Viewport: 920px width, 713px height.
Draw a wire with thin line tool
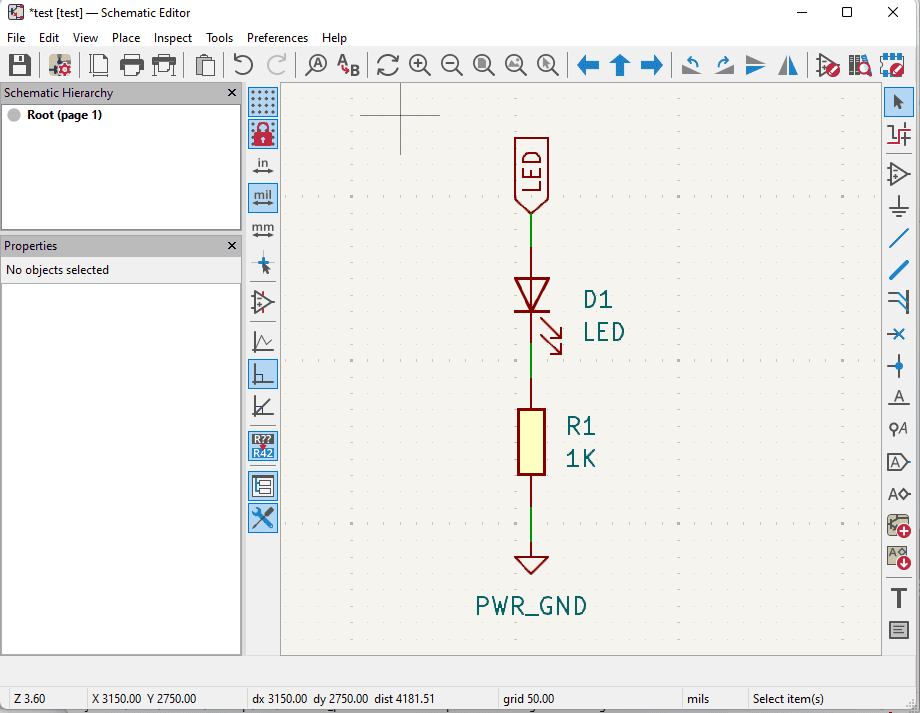pyautogui.click(x=899, y=238)
